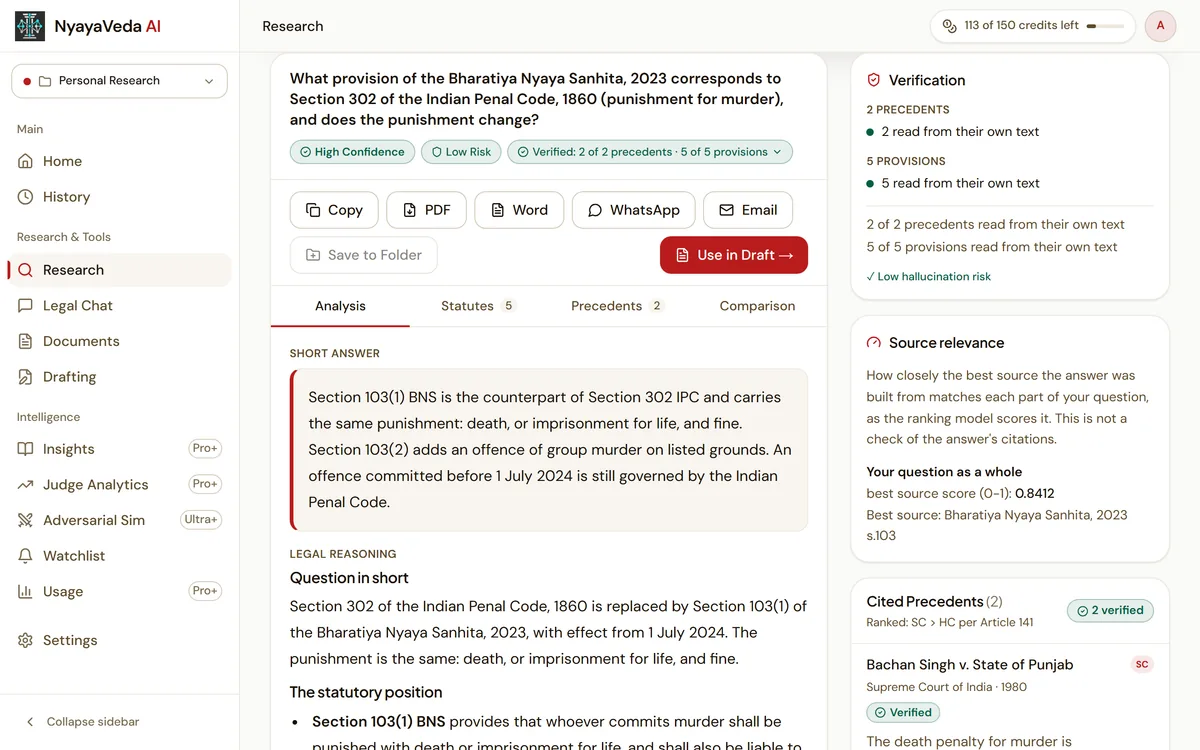
Task: Click the Home house icon
Action: (25, 161)
